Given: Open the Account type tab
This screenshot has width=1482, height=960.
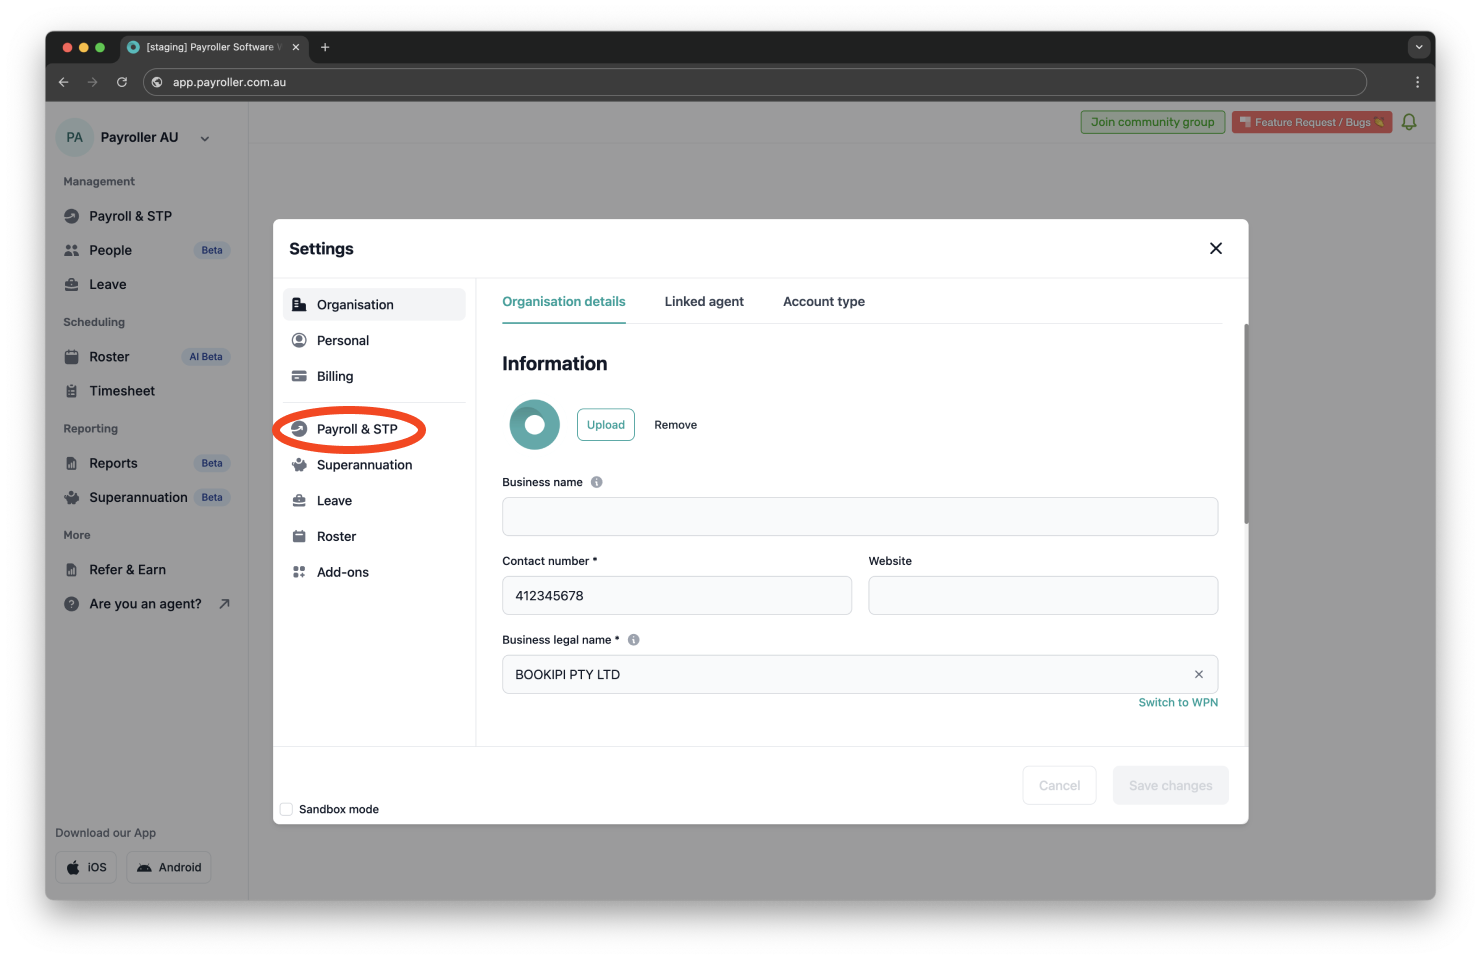Looking at the screenshot, I should click(824, 301).
